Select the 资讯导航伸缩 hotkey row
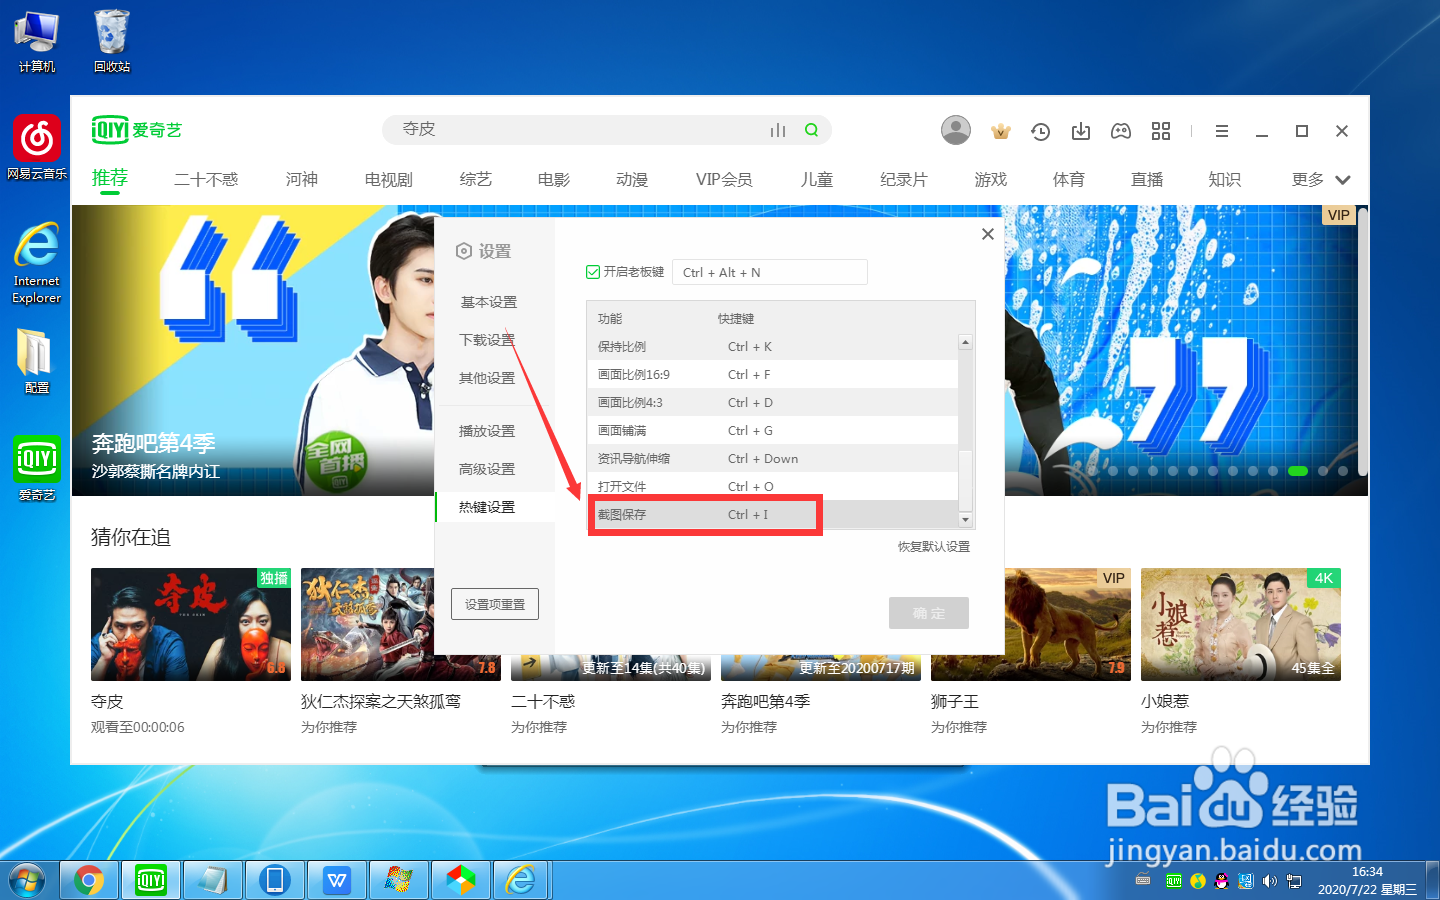 click(772, 458)
